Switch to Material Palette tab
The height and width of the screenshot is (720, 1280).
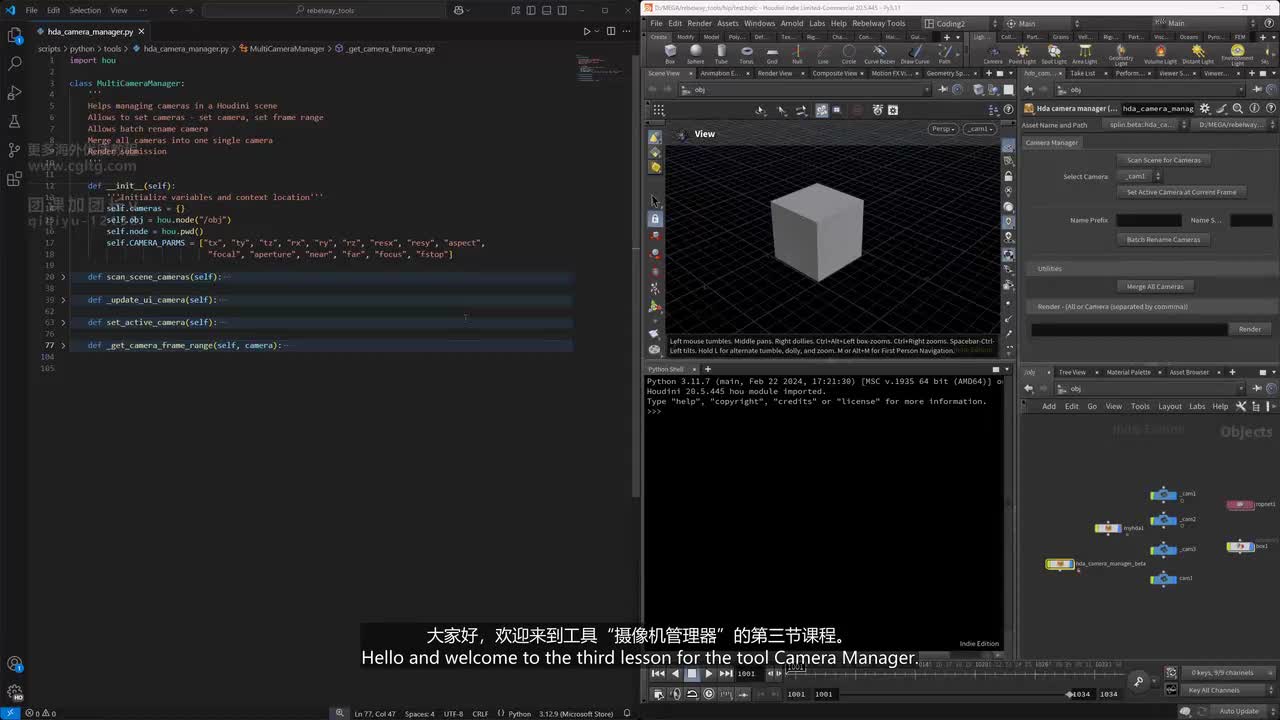coord(1128,372)
